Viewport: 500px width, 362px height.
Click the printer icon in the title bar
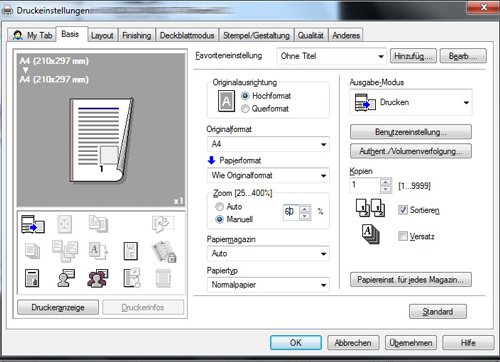7,10
